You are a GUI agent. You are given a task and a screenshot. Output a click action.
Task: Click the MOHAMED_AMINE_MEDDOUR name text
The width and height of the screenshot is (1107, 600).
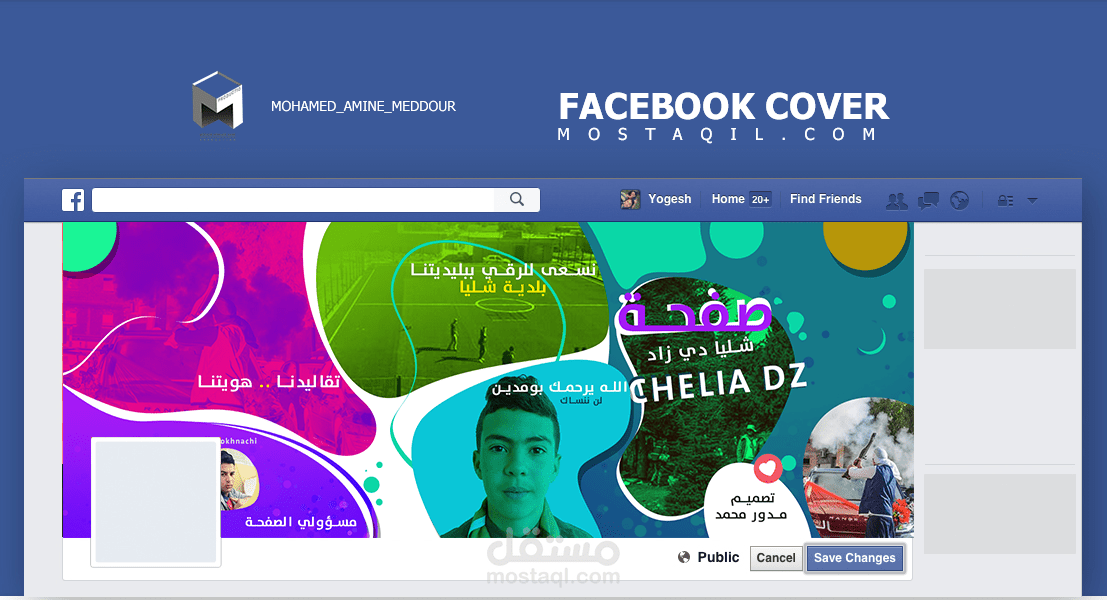tap(363, 107)
